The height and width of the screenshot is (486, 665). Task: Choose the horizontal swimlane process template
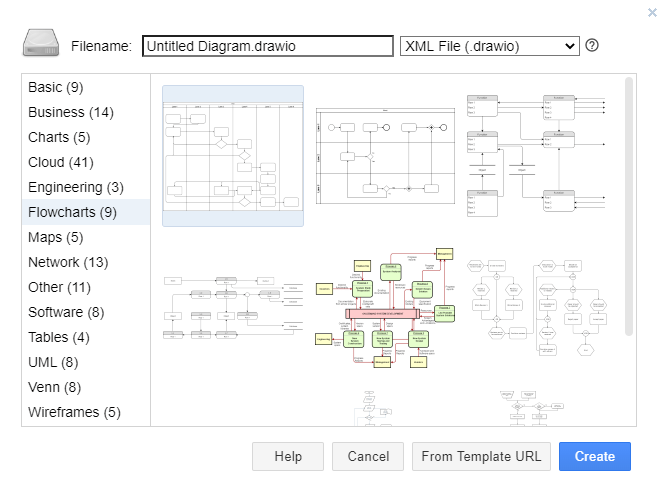tap(386, 156)
